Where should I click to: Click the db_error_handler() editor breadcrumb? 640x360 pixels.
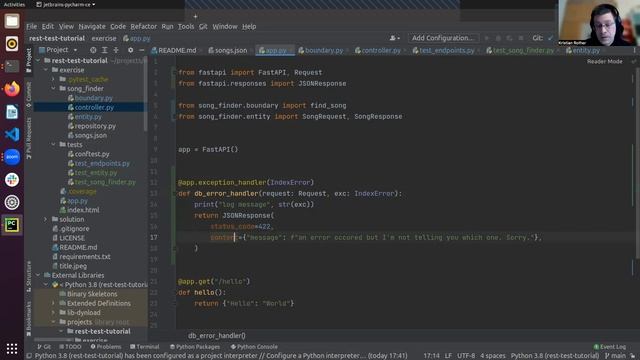pyautogui.click(x=217, y=336)
